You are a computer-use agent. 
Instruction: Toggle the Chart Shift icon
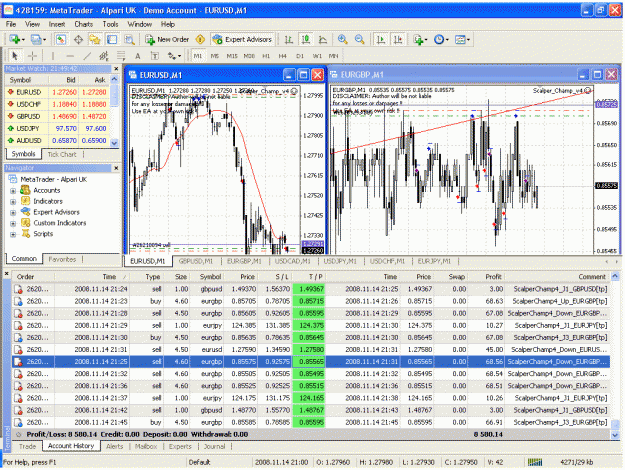pos(398,39)
